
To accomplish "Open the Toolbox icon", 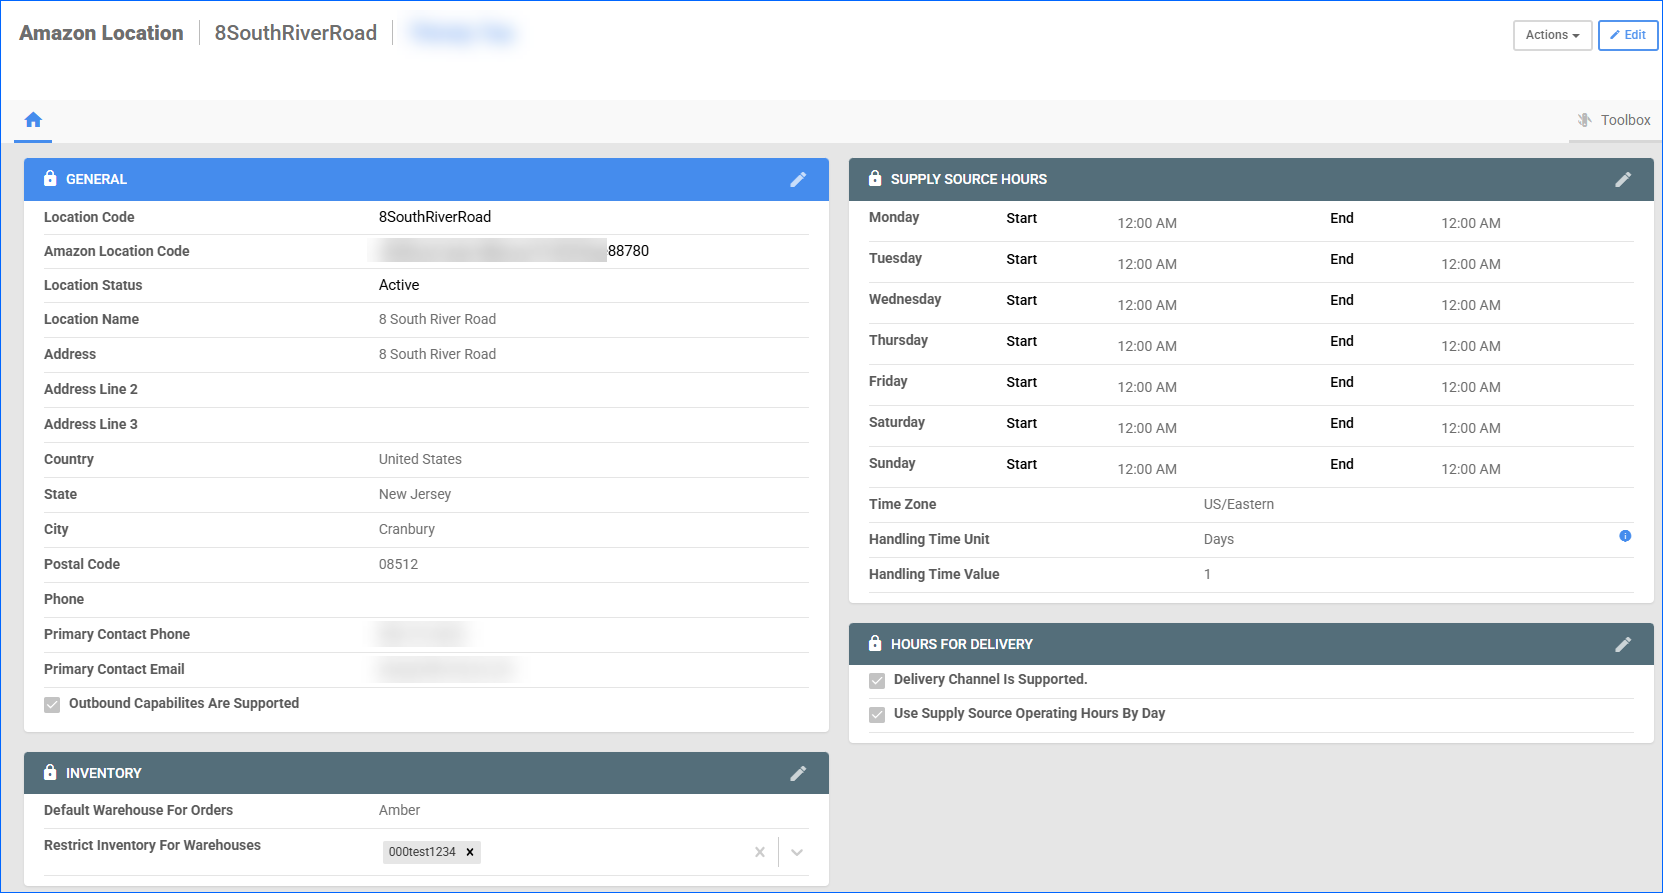I will (x=1585, y=120).
